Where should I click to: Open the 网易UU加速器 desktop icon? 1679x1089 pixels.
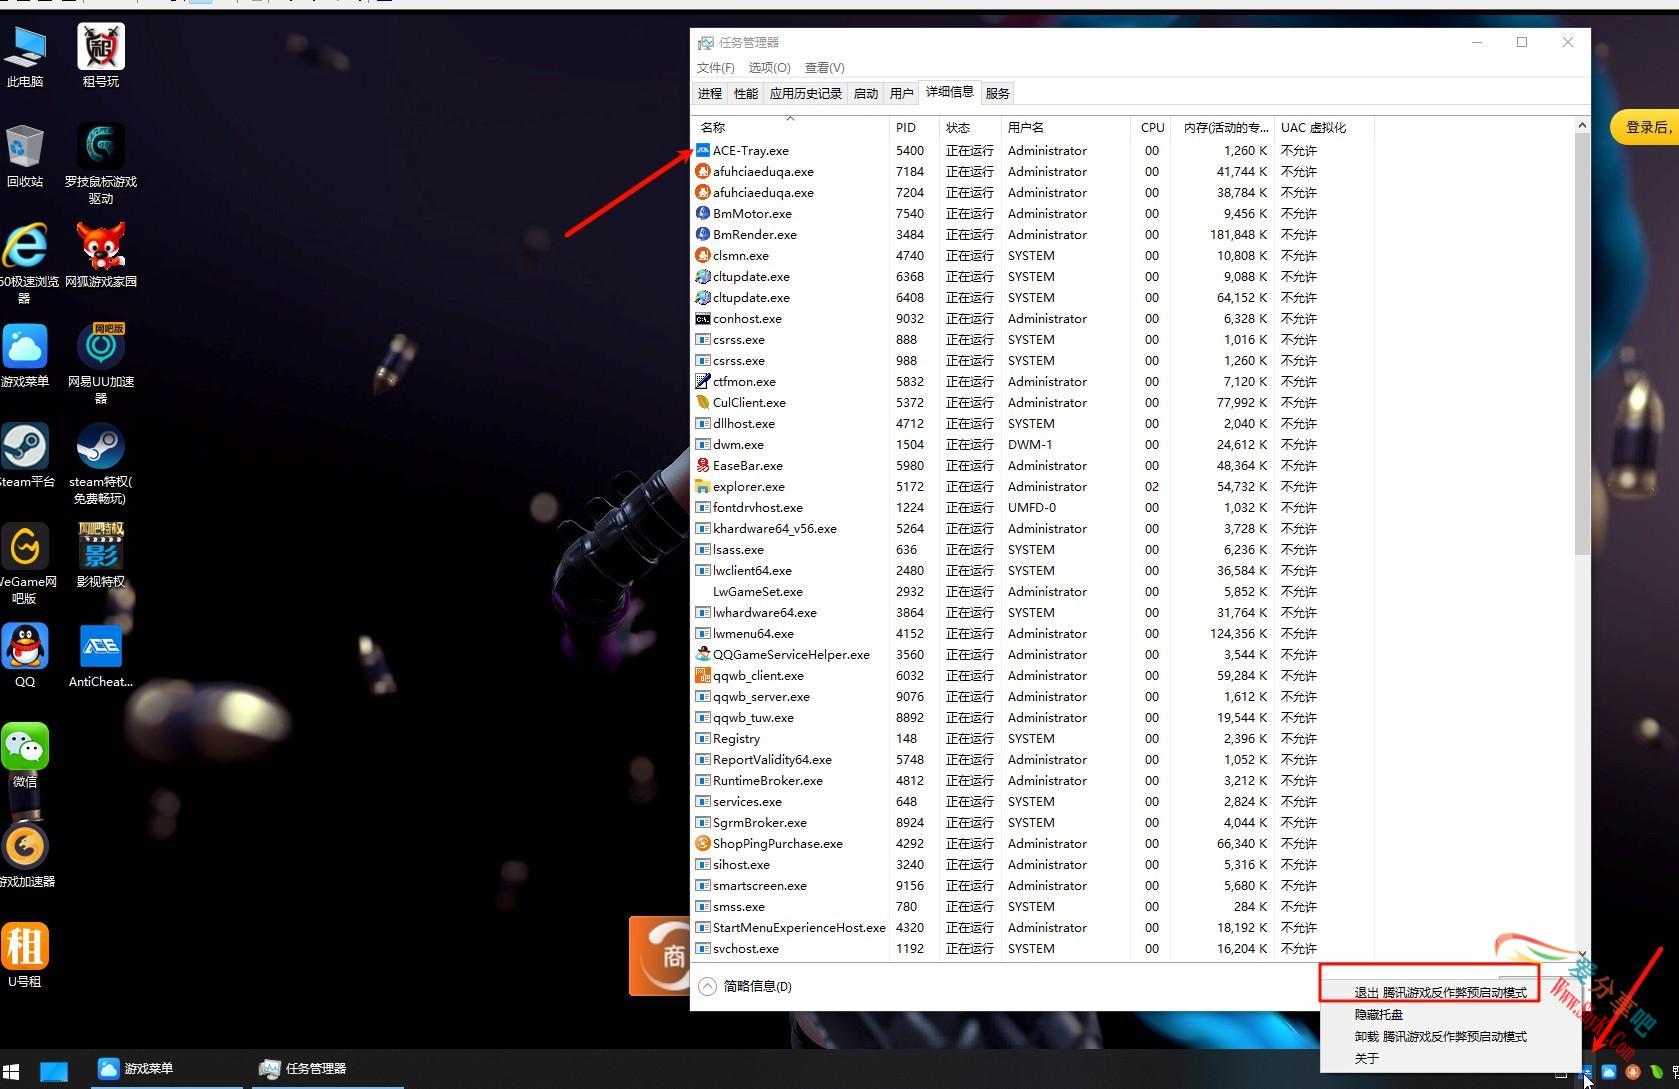[x=100, y=347]
